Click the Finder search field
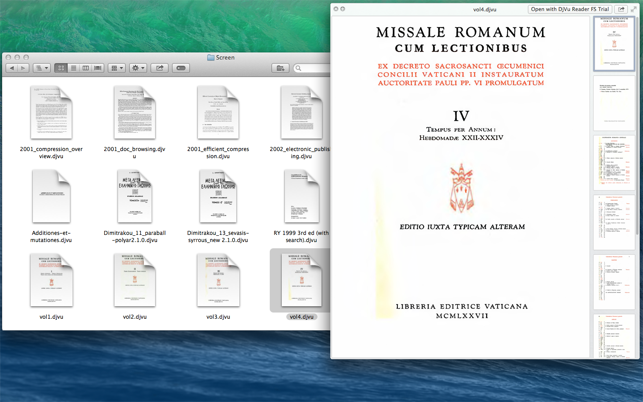 pos(312,68)
